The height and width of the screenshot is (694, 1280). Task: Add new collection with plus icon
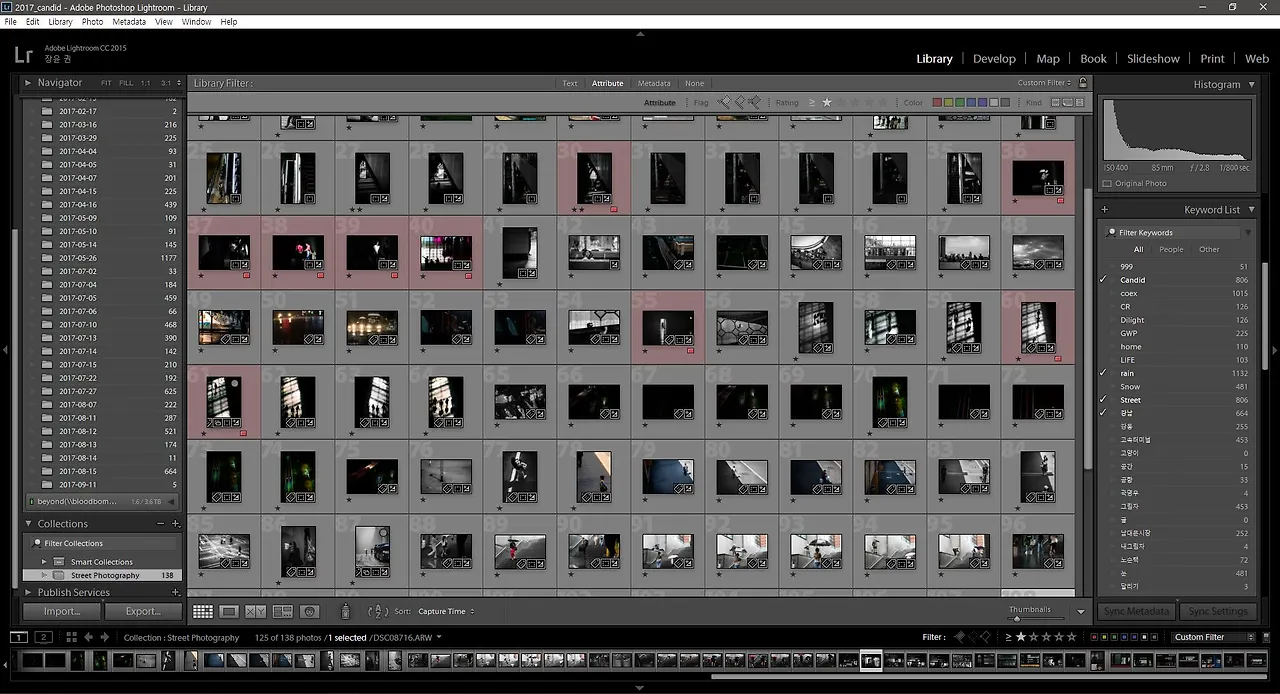(176, 524)
